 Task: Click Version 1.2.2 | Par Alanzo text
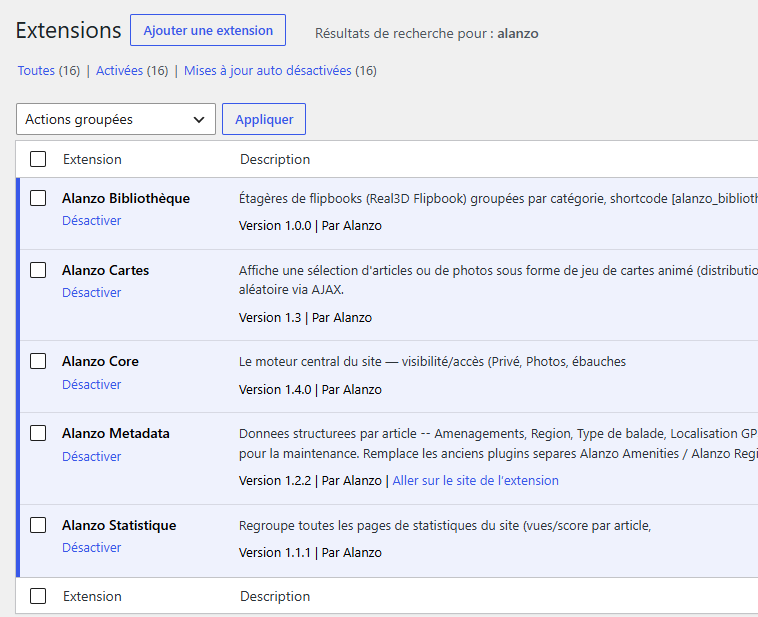point(310,481)
